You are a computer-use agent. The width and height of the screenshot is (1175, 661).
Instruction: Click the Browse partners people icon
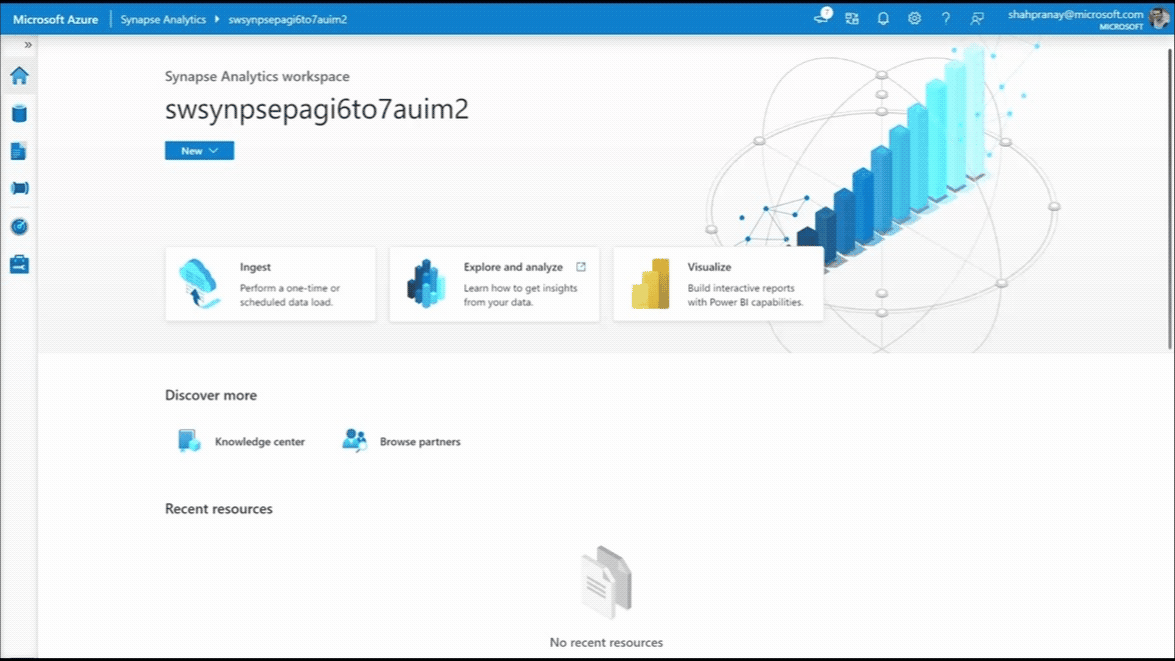[354, 440]
